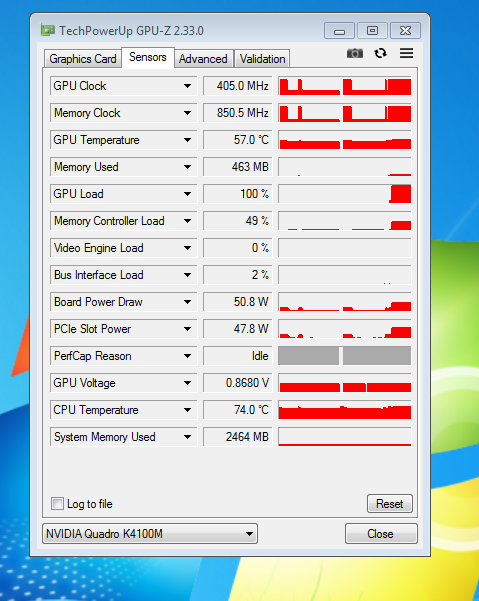Click the refresh sensors icon
479x601 pixels.
380,53
